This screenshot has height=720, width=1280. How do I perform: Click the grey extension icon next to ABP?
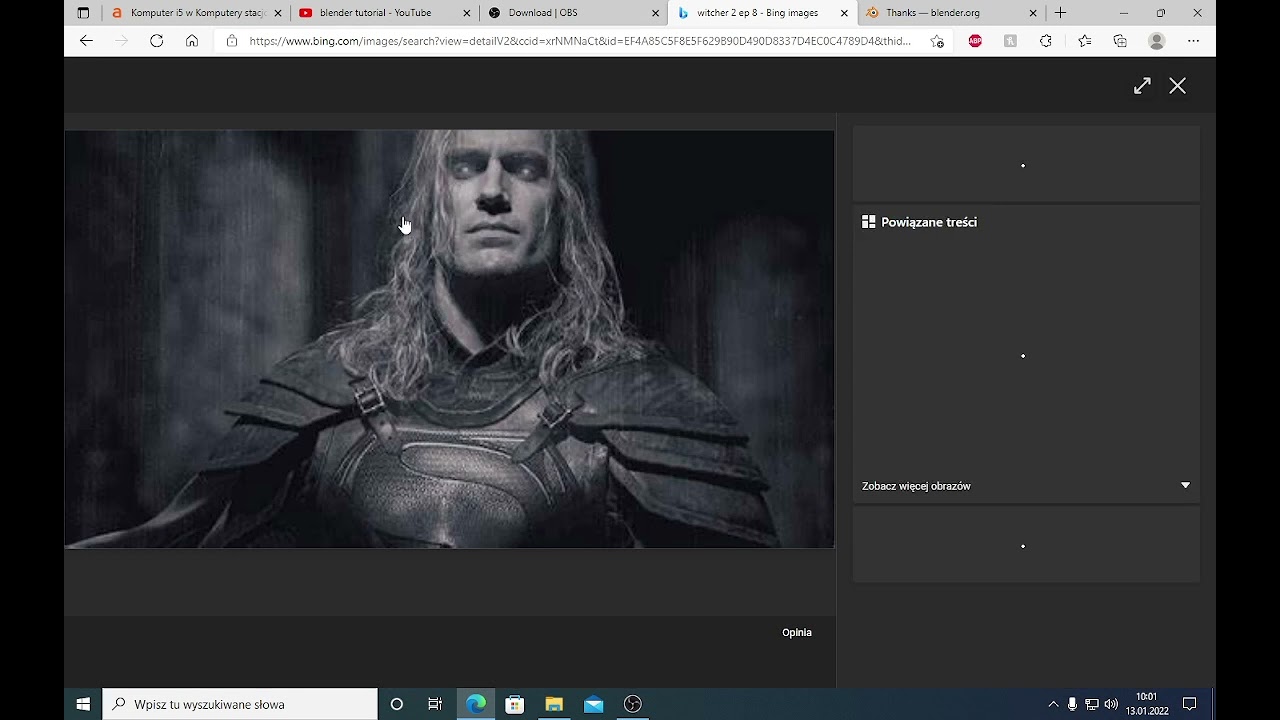click(x=1010, y=41)
